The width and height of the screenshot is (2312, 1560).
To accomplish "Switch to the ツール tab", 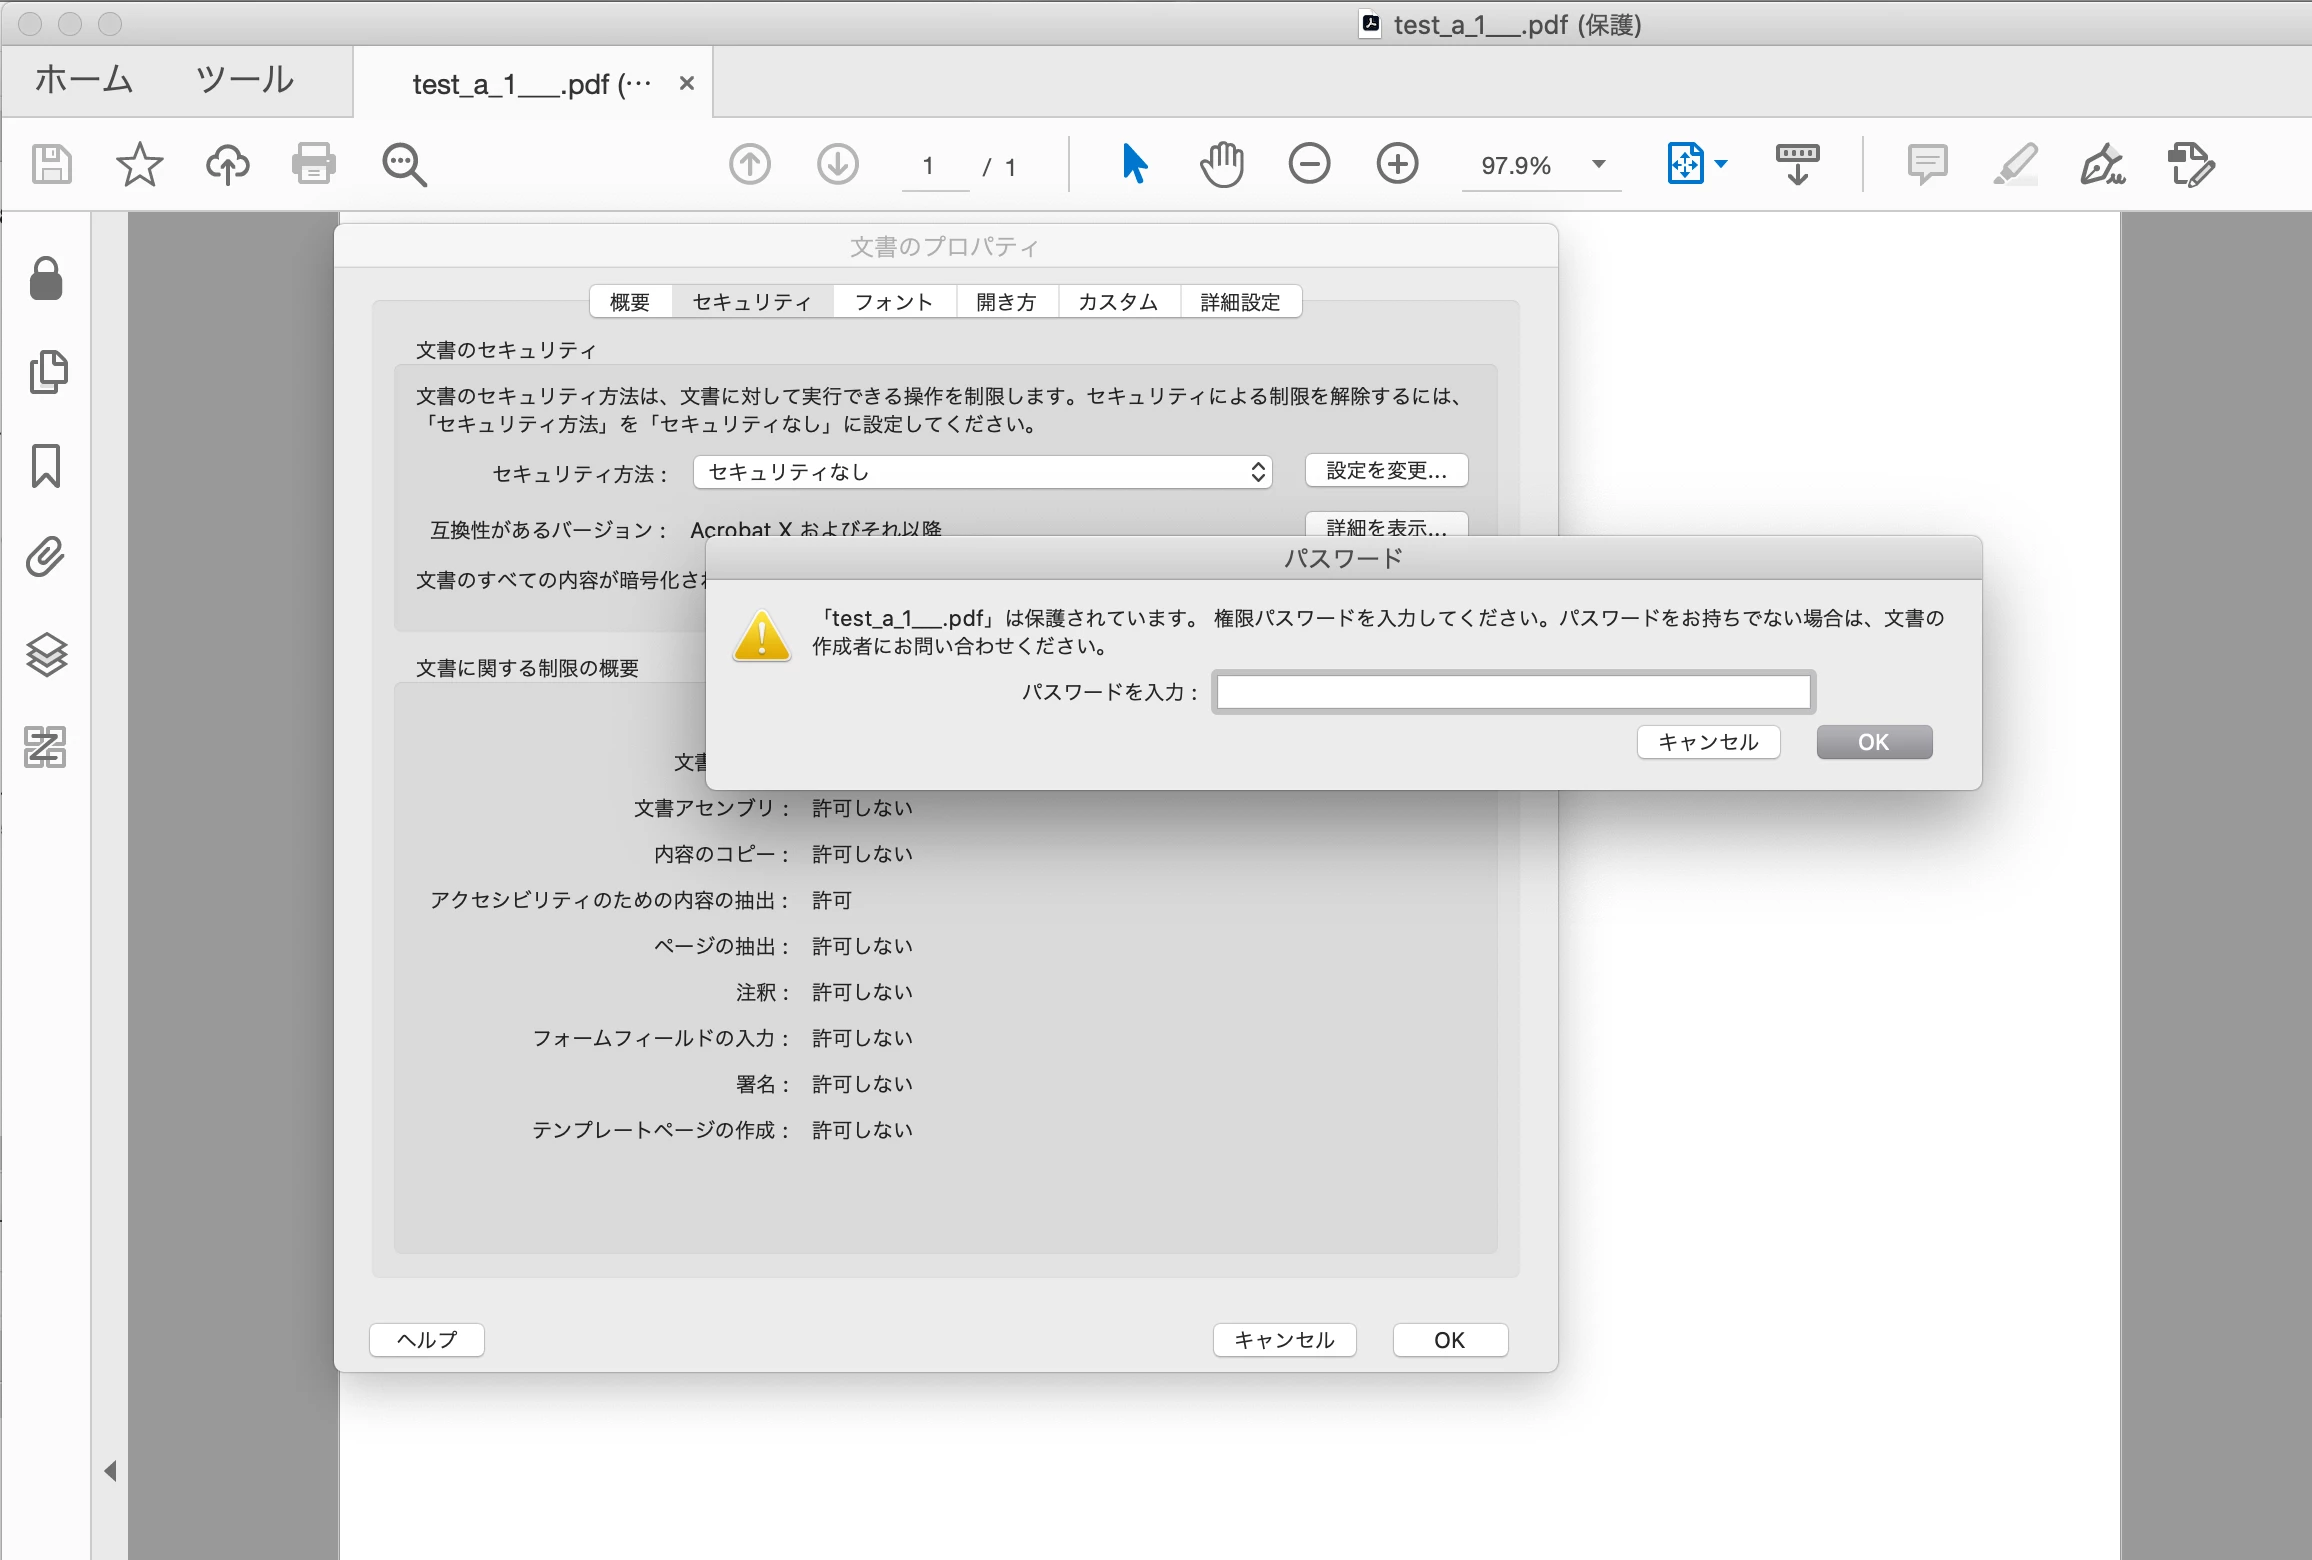I will click(245, 80).
